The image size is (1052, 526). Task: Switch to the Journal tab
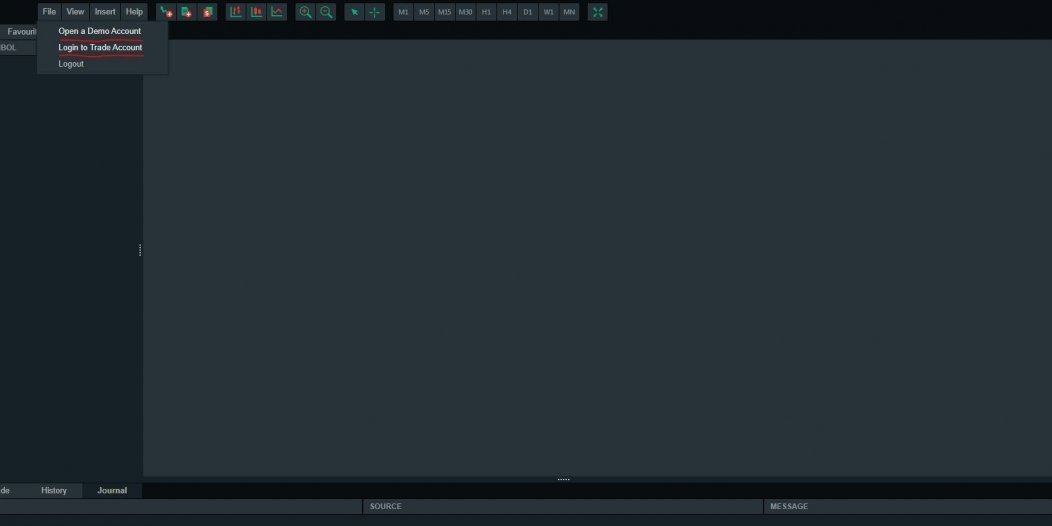(x=112, y=490)
